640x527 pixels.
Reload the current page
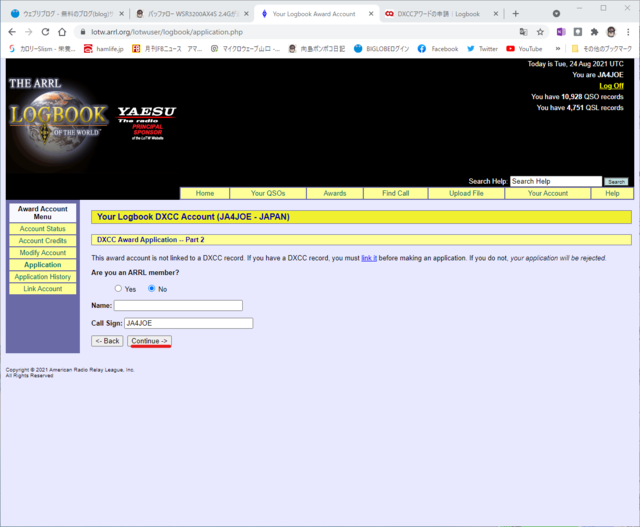click(x=45, y=32)
